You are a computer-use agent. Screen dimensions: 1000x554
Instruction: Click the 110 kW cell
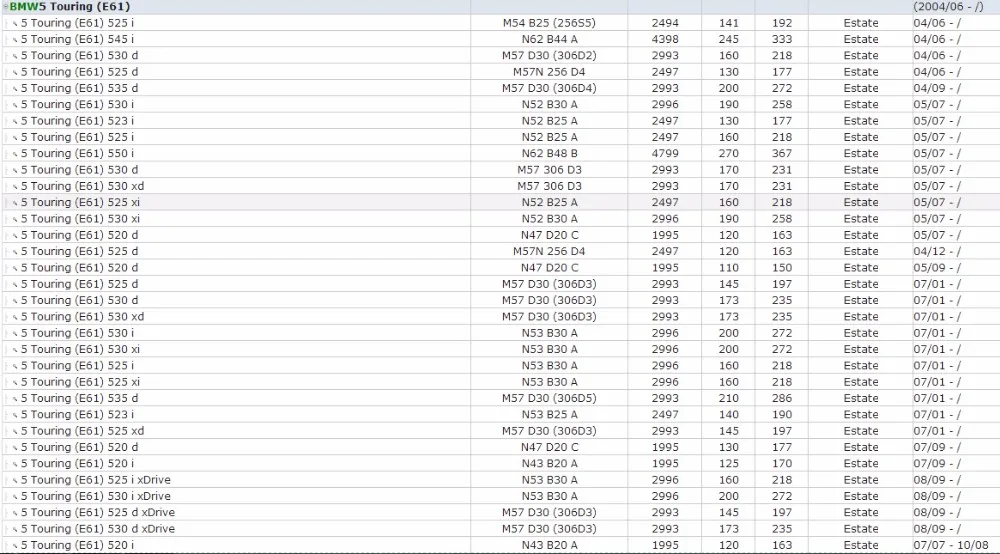[x=728, y=267]
